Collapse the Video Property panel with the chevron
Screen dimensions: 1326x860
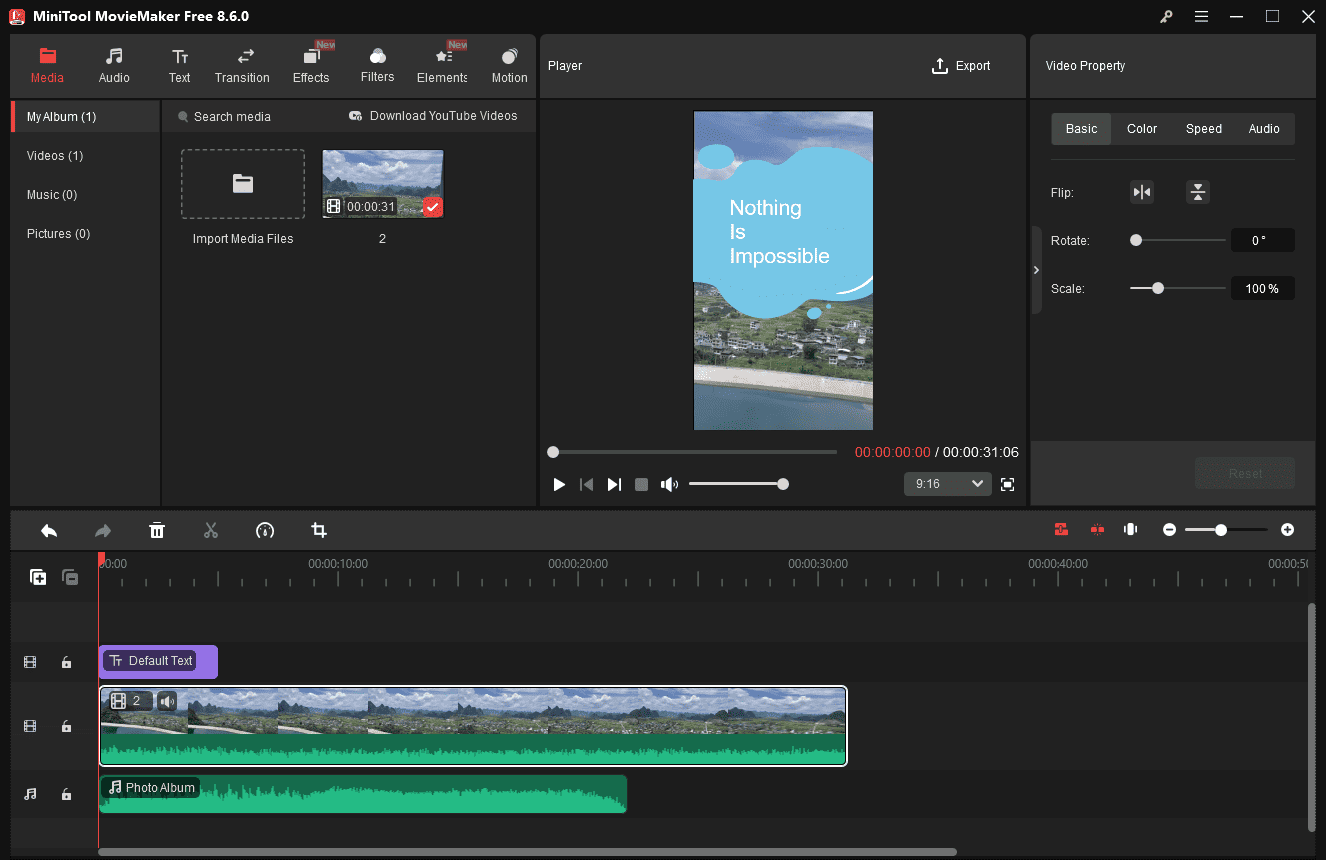(x=1036, y=270)
